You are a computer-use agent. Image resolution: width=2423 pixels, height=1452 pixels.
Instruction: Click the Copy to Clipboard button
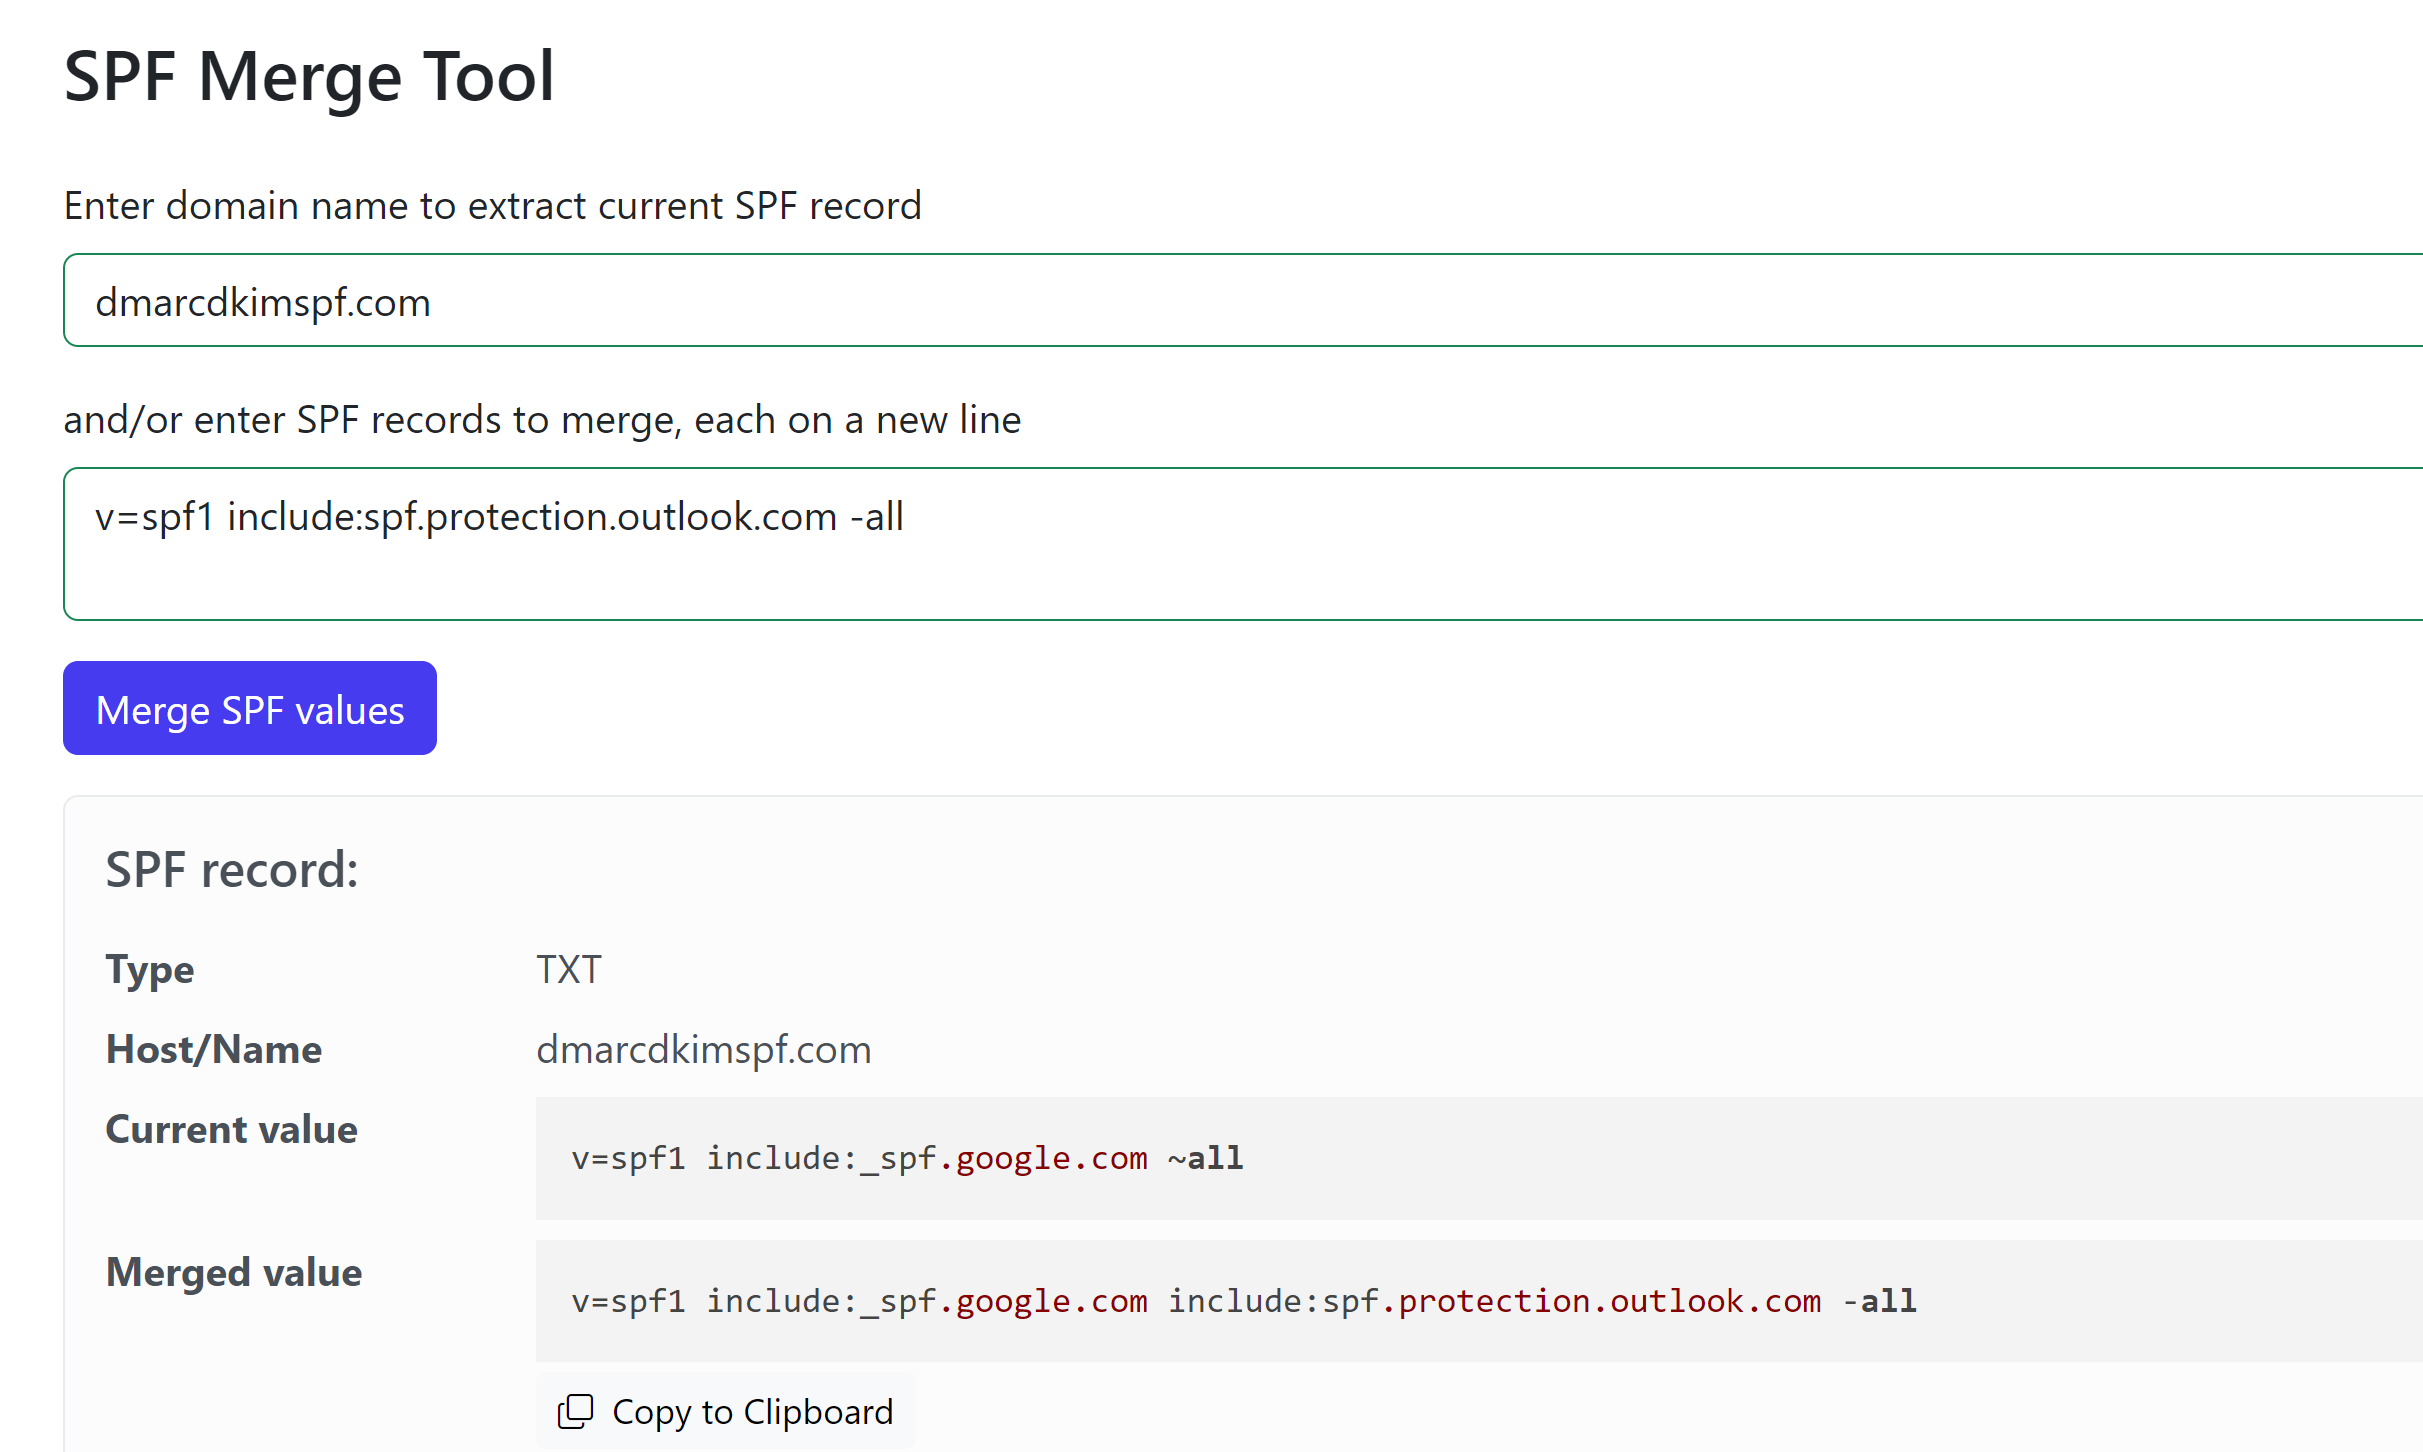726,1411
